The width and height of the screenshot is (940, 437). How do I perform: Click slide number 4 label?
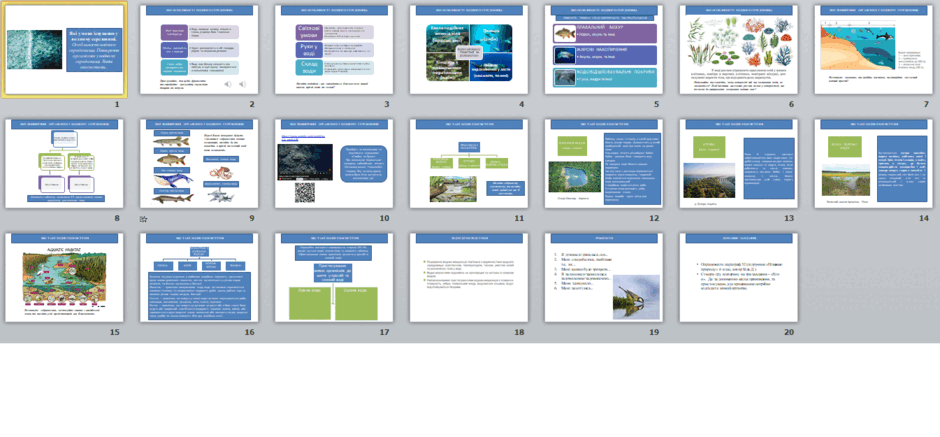click(x=522, y=104)
